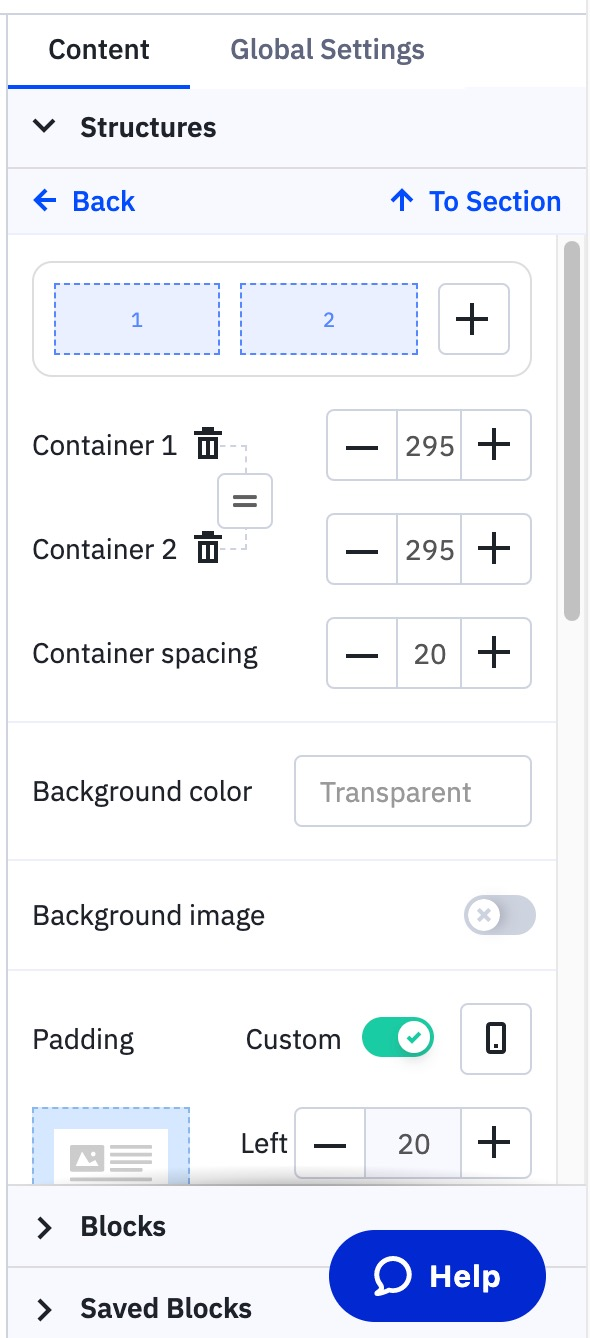Click the Help button
This screenshot has height=1338, width=590.
436,1276
